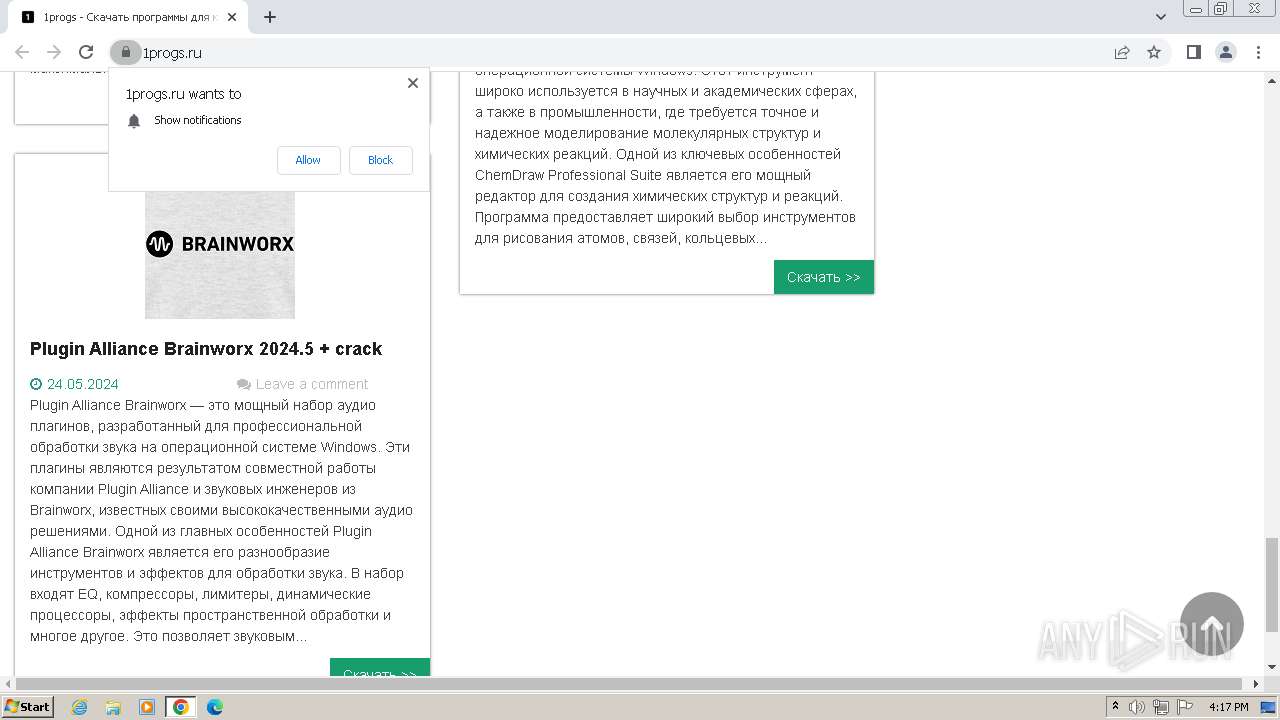Block notifications from 1progs.ru
Viewport: 1280px width, 720px height.
[x=380, y=160]
